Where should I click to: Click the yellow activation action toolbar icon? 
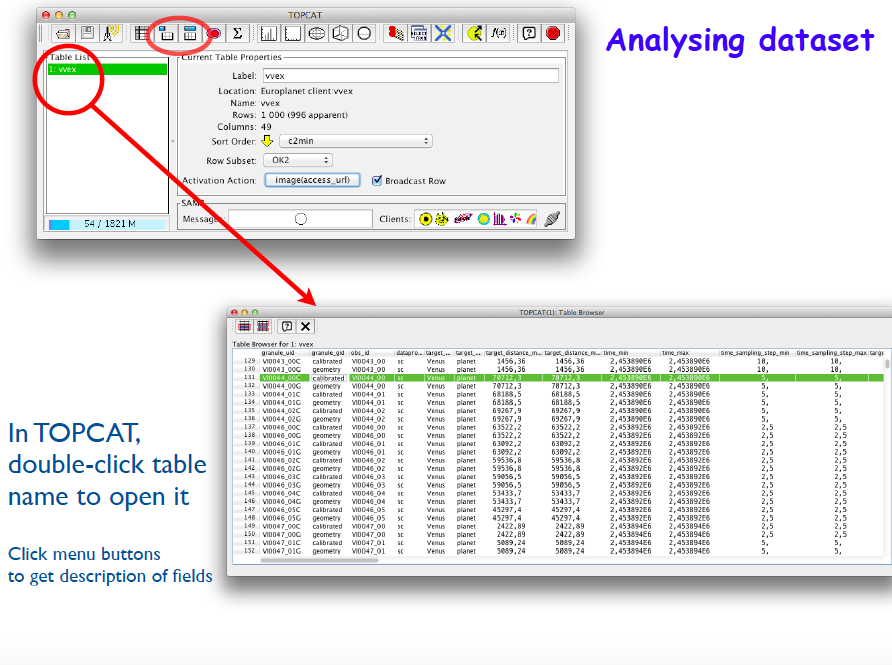(474, 34)
